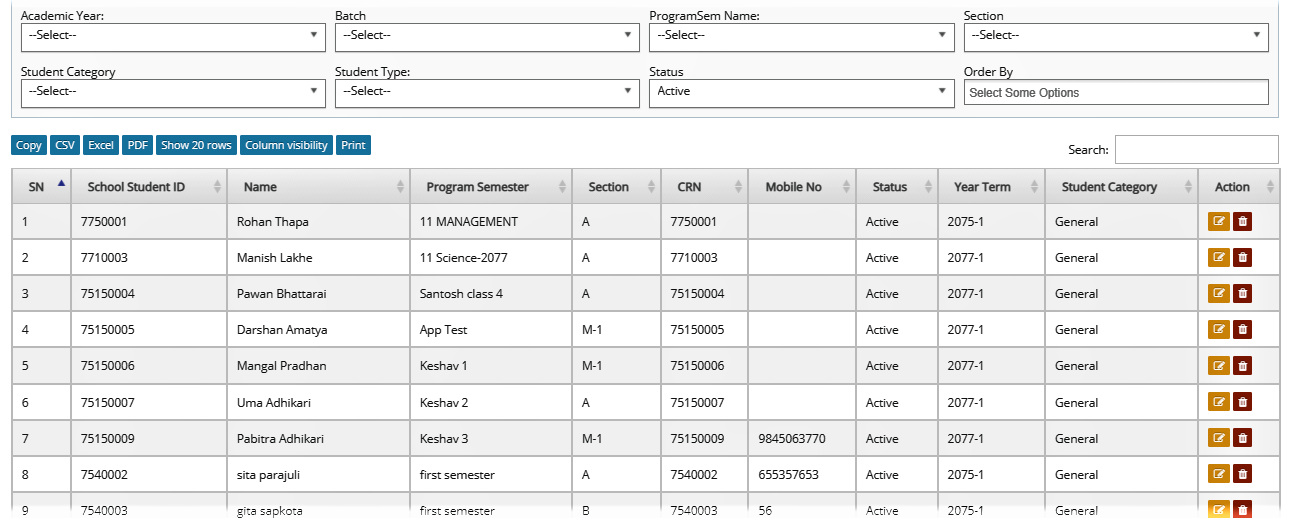Export table using Excel button
Screen dimensions: 1296x518
tap(101, 145)
